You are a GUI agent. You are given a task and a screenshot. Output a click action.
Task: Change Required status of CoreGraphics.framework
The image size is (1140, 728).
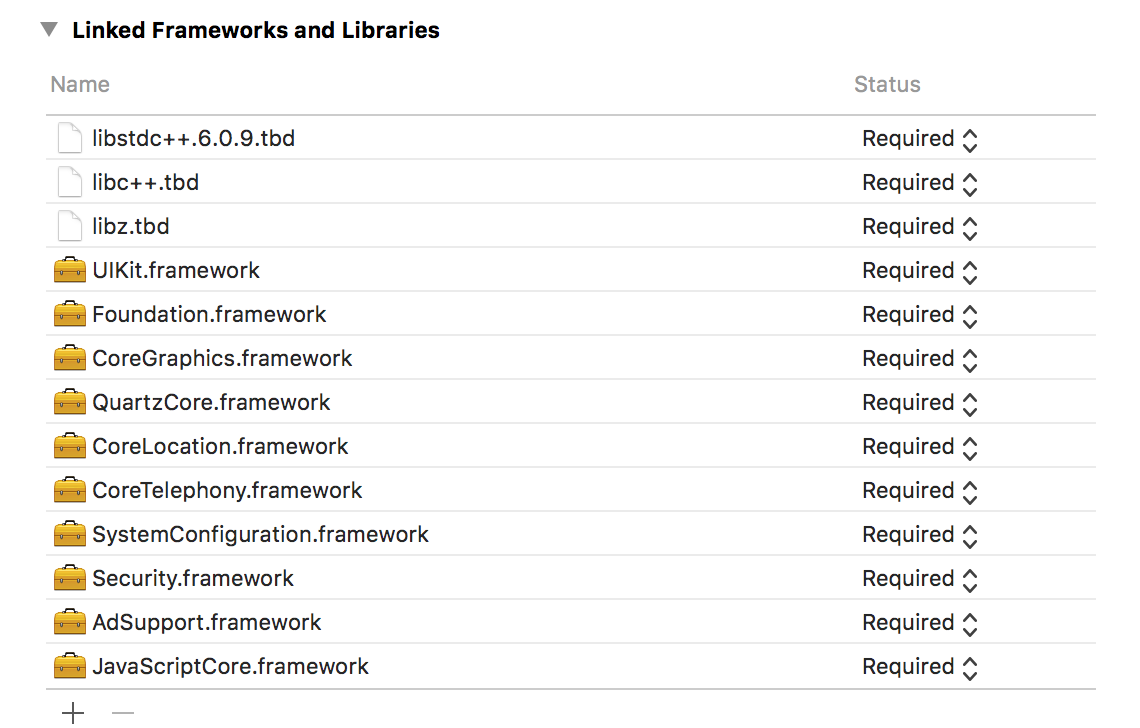pos(920,359)
